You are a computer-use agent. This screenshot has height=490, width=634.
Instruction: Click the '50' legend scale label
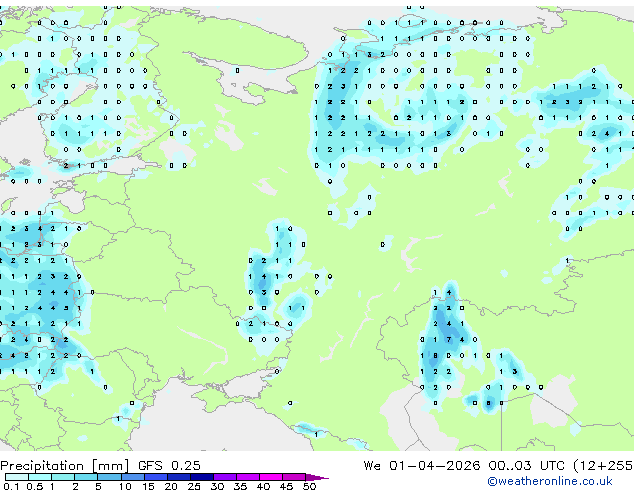coord(309,486)
